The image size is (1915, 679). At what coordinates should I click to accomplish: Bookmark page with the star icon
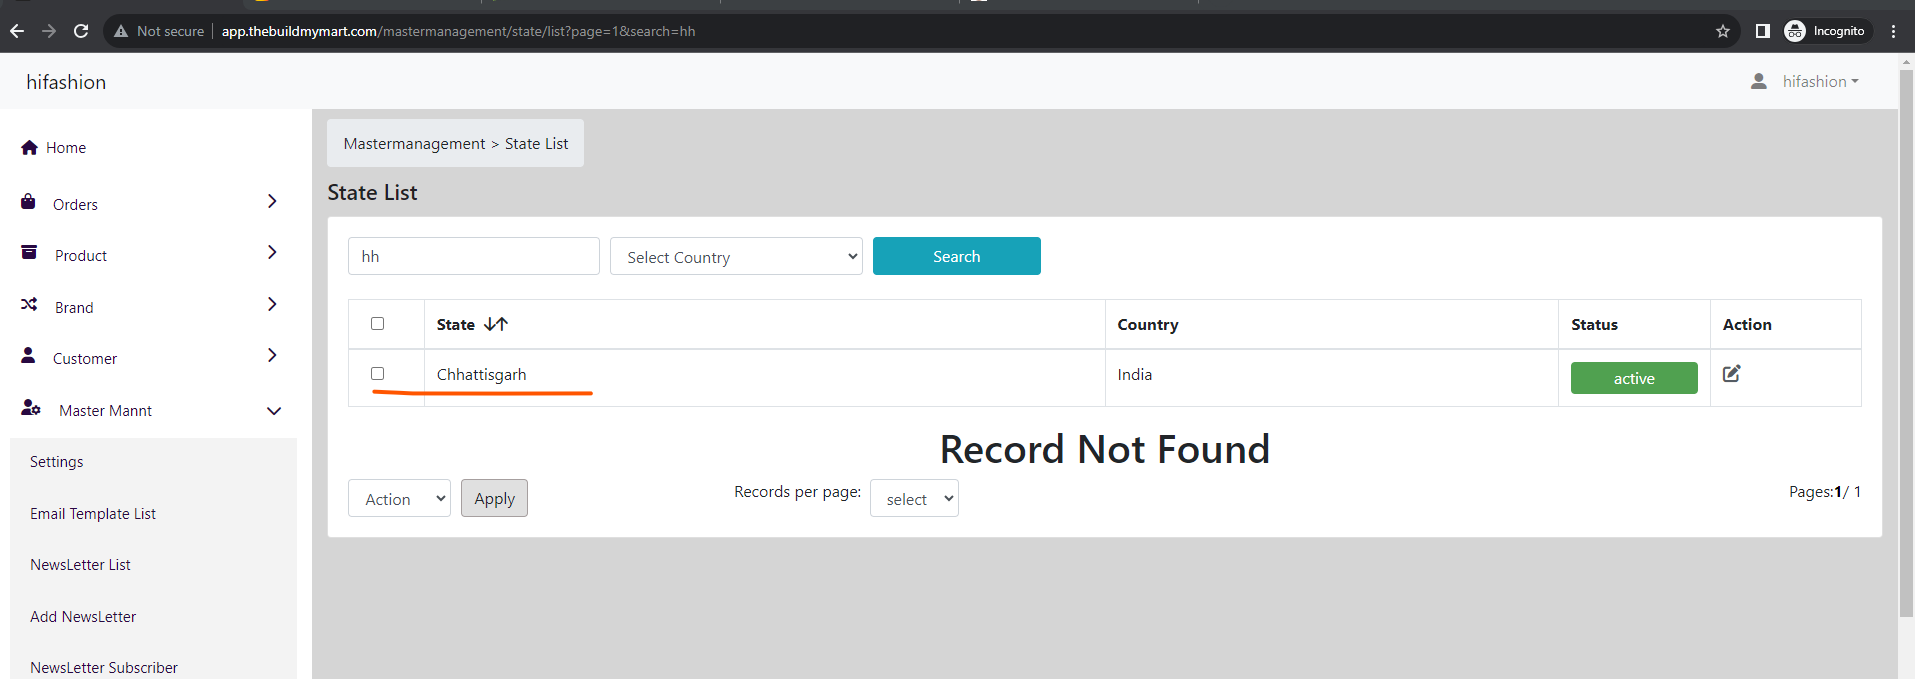pyautogui.click(x=1723, y=31)
